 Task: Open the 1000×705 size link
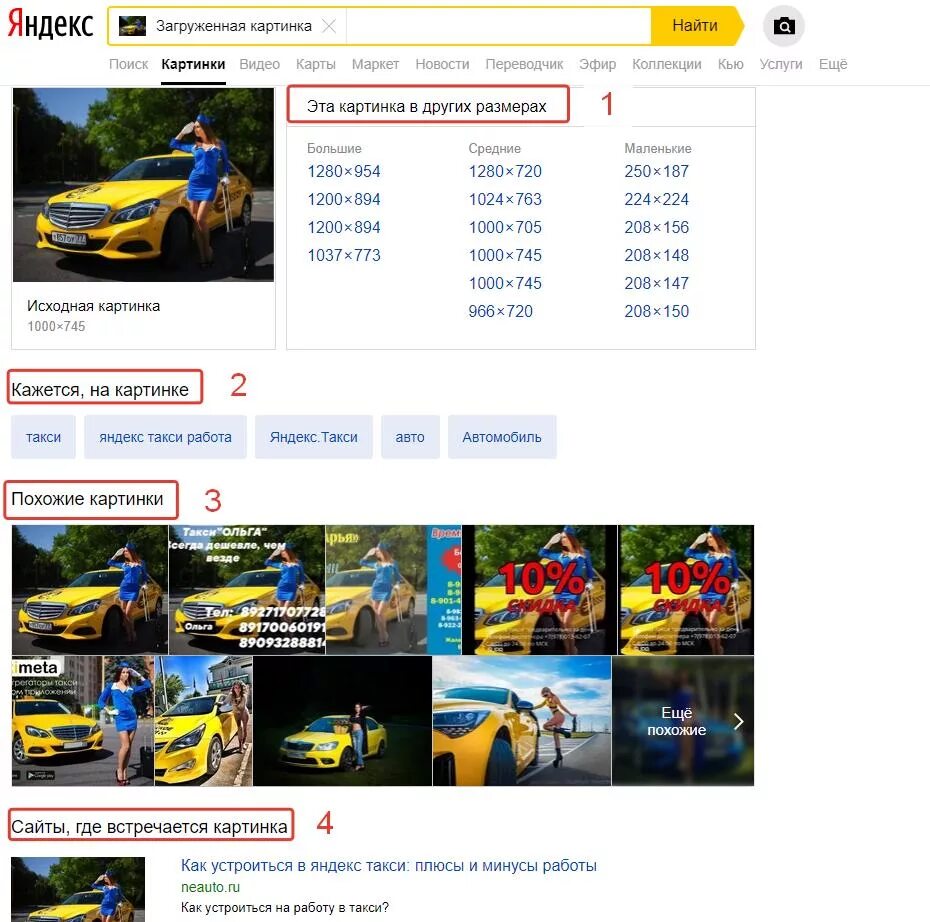505,227
